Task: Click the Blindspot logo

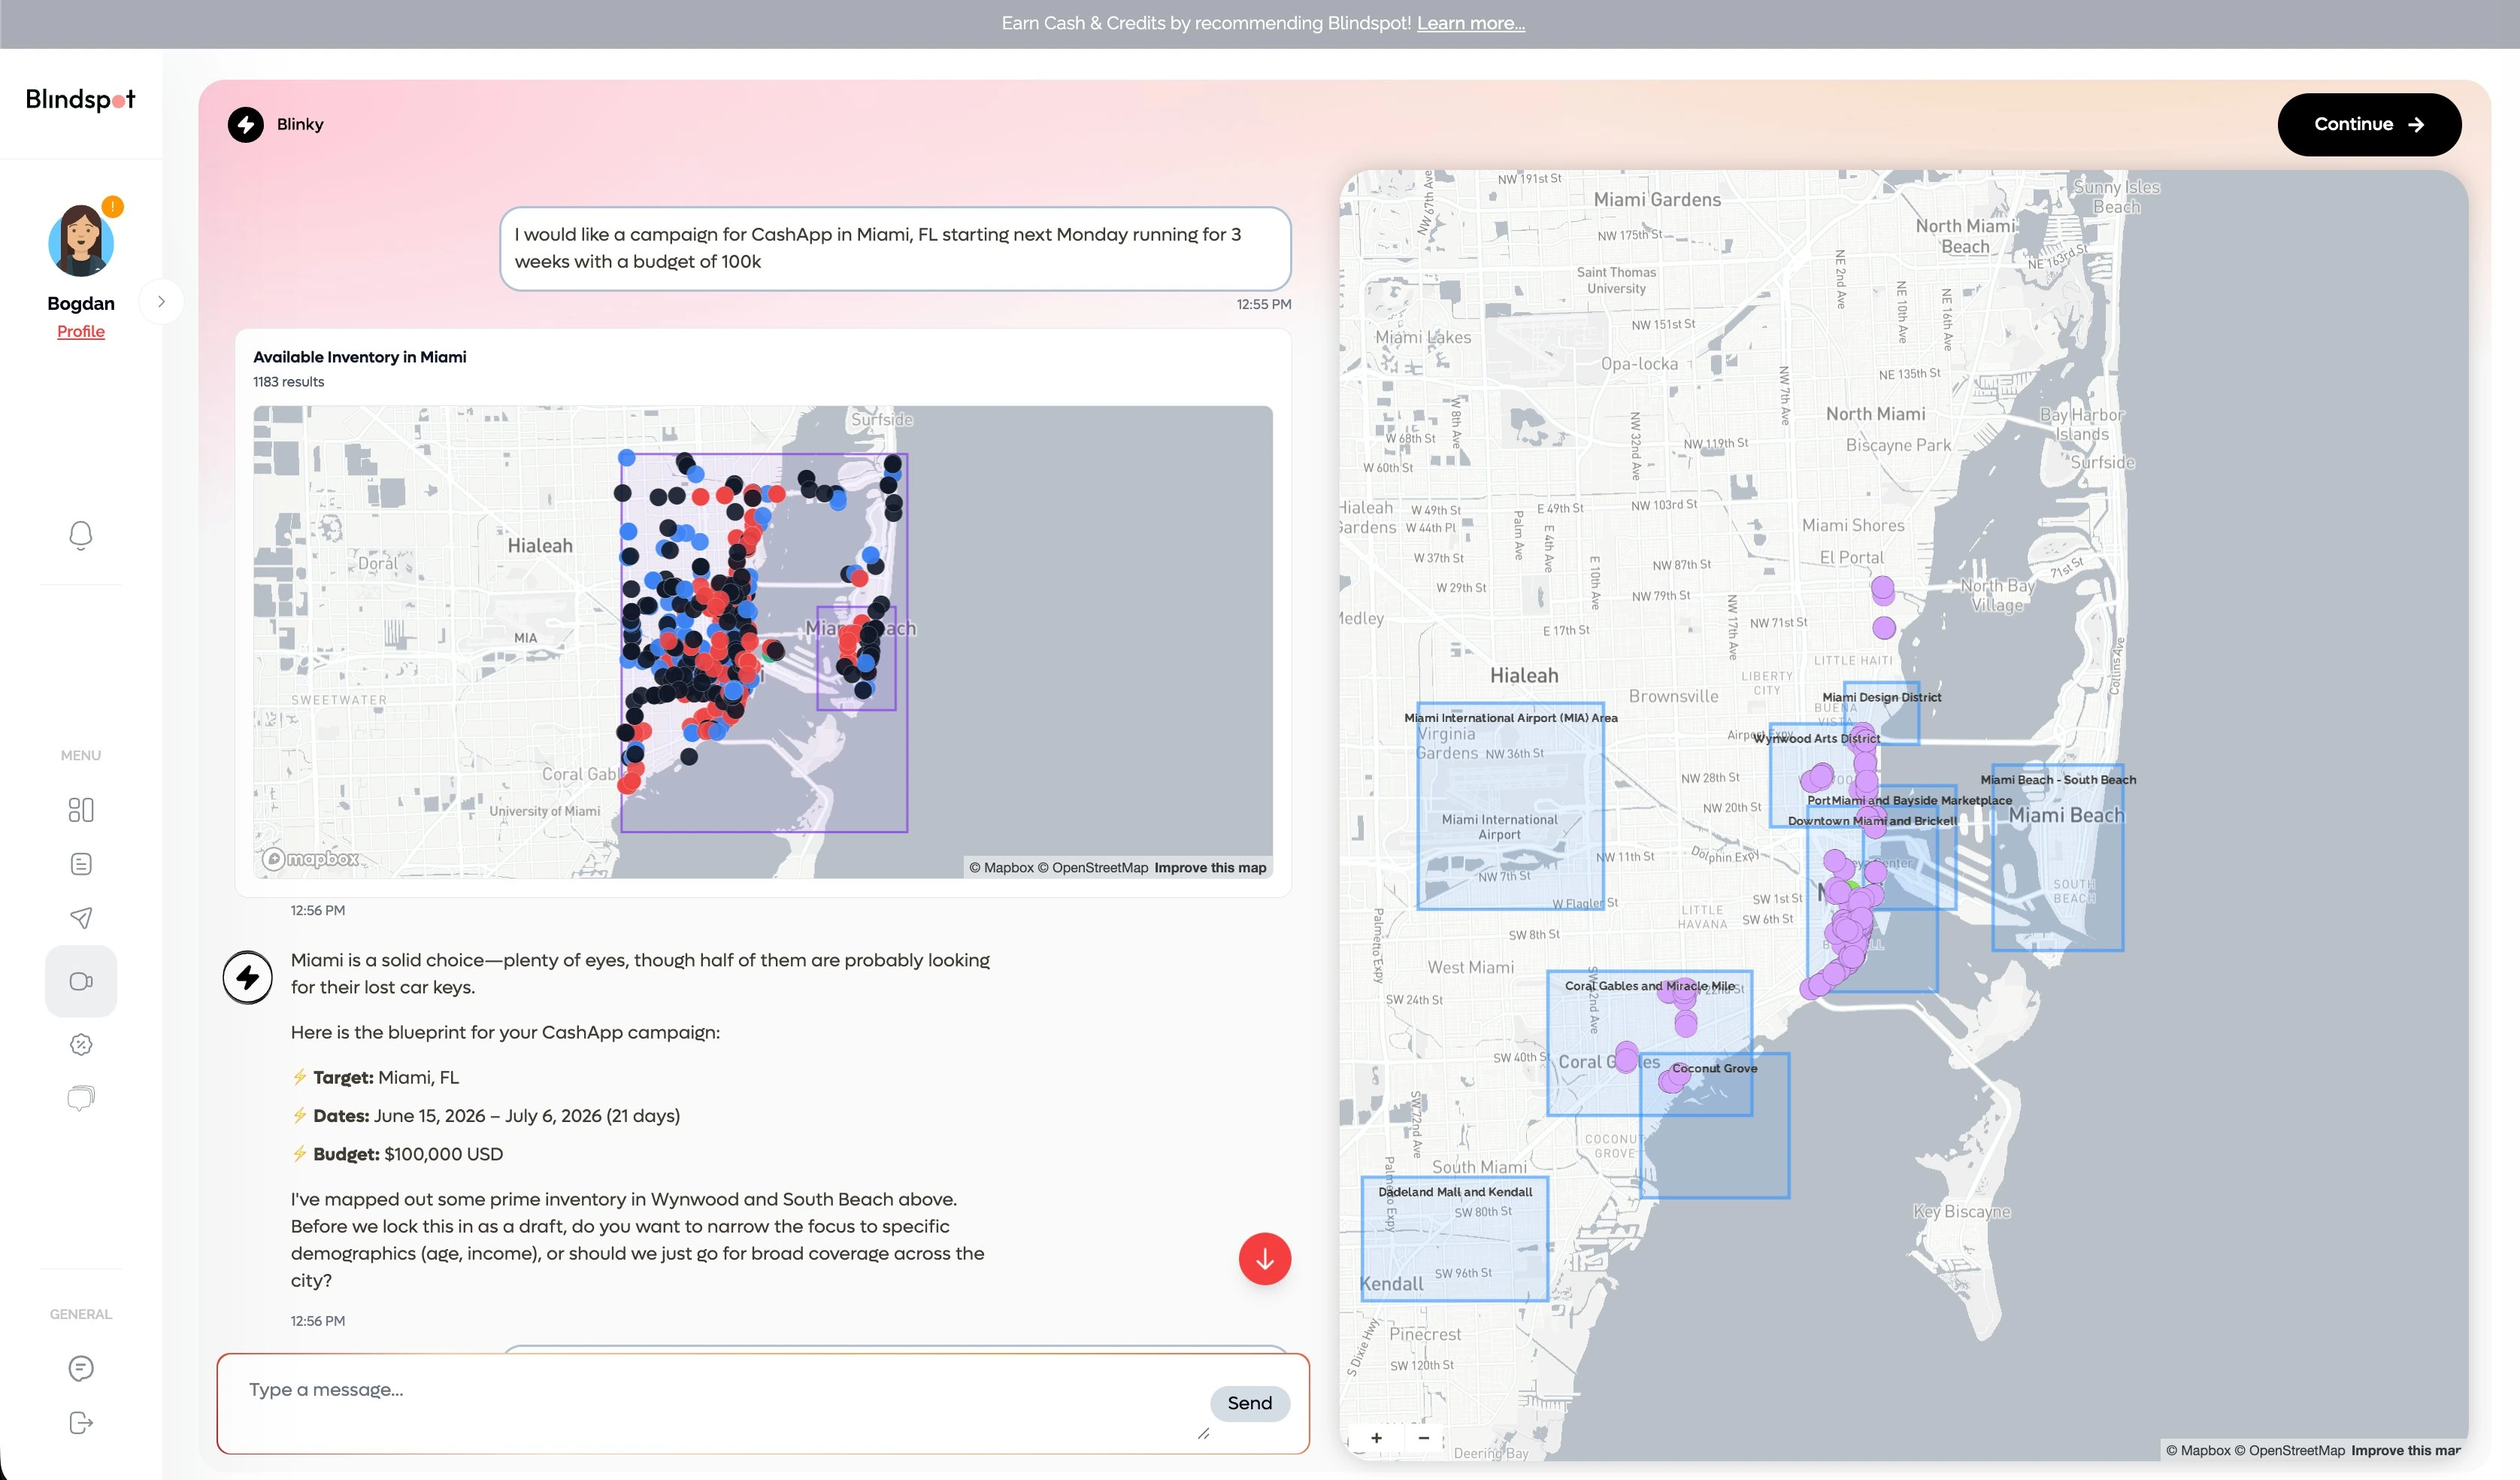Action: coord(80,100)
